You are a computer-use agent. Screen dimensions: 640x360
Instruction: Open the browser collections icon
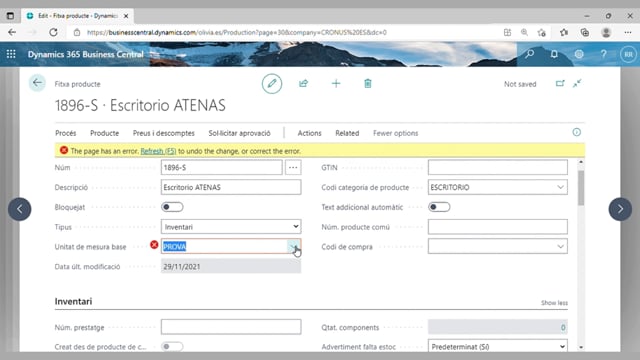(584, 32)
